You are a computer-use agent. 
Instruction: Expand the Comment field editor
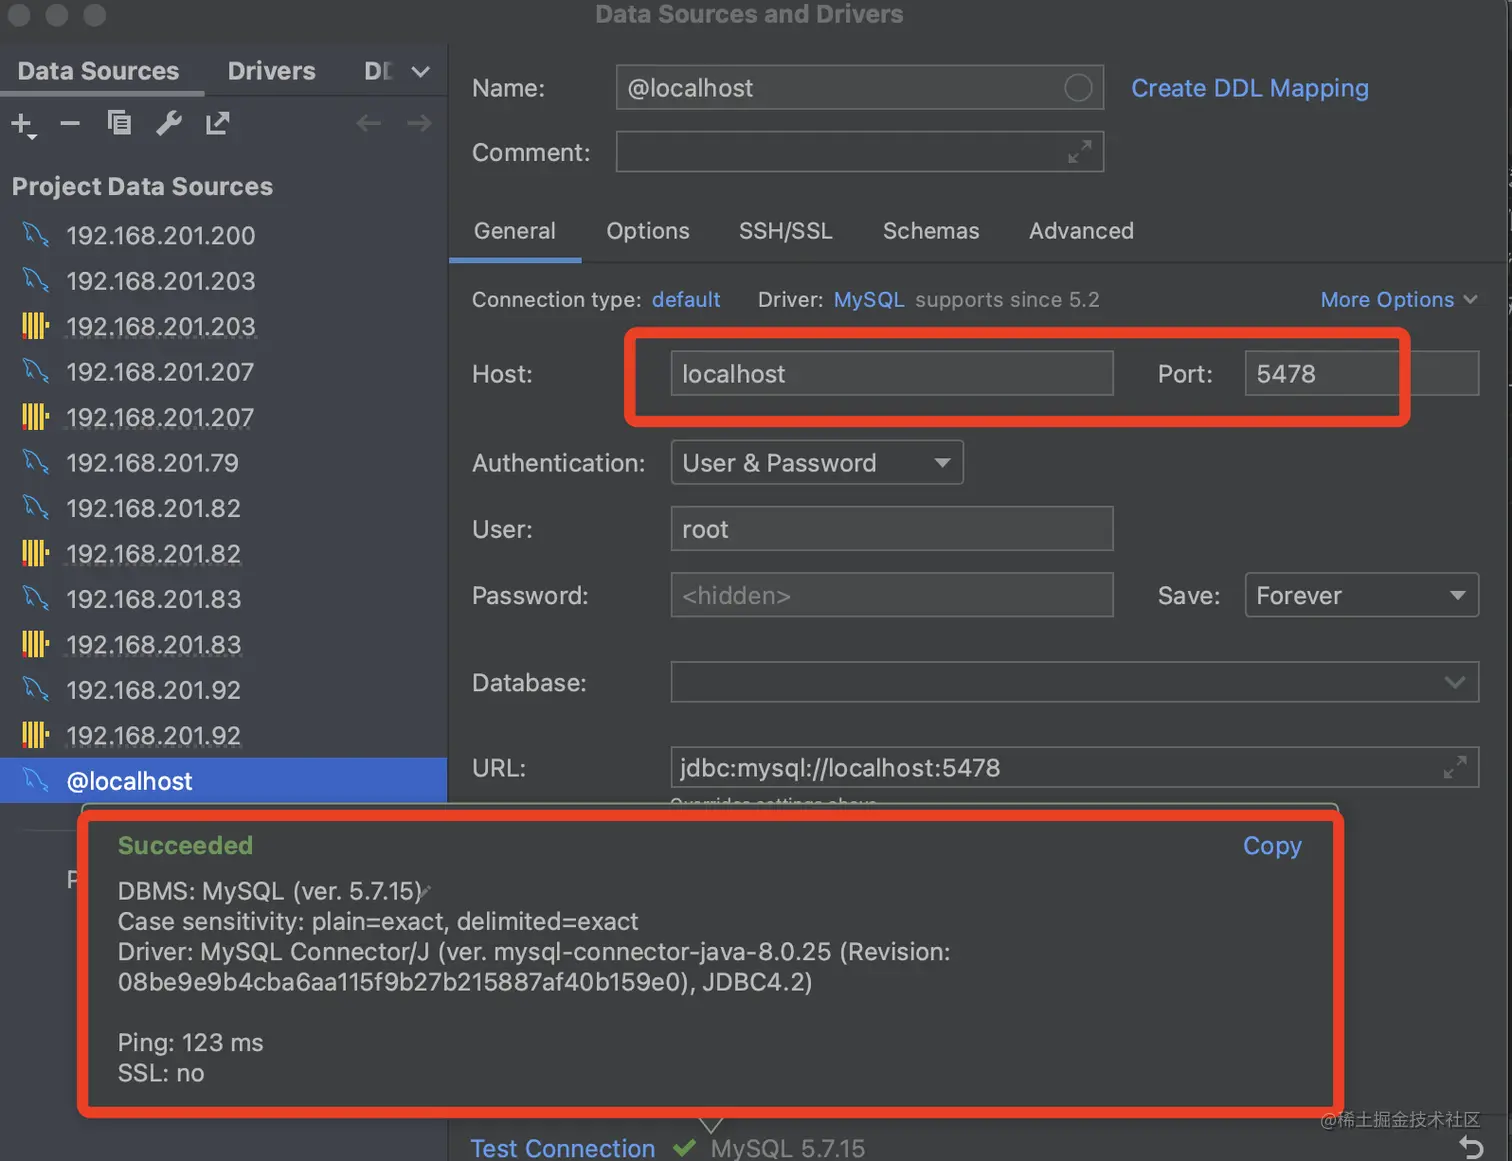point(1079,152)
